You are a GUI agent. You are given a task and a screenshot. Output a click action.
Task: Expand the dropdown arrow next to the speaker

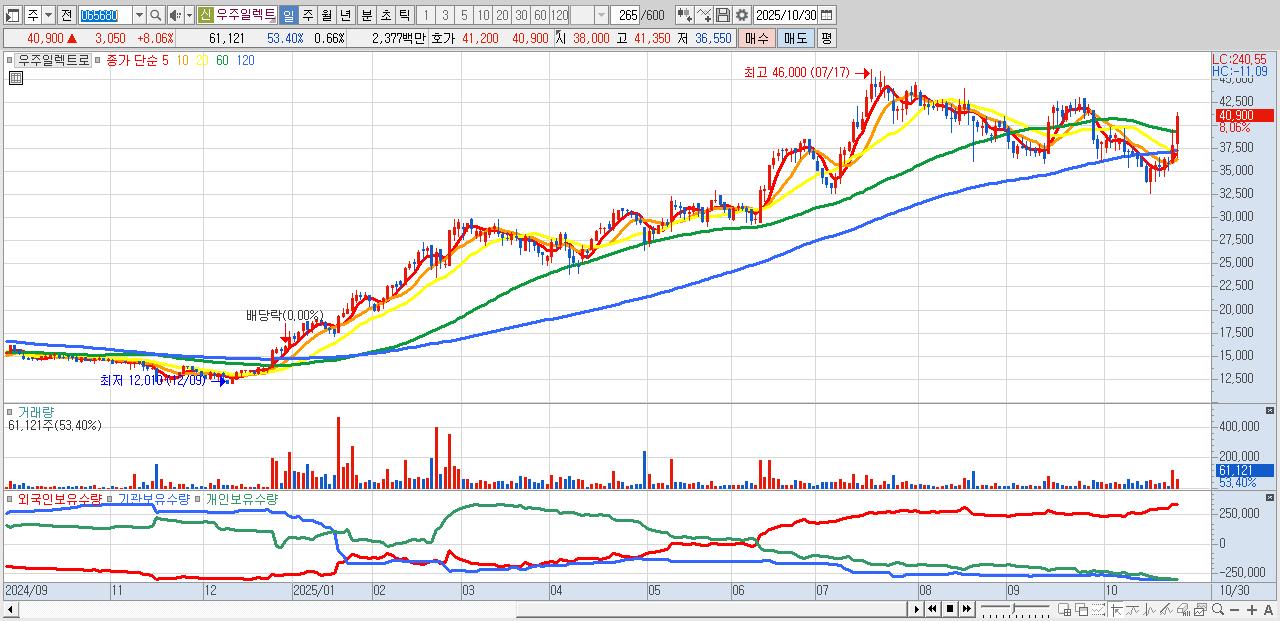point(189,15)
